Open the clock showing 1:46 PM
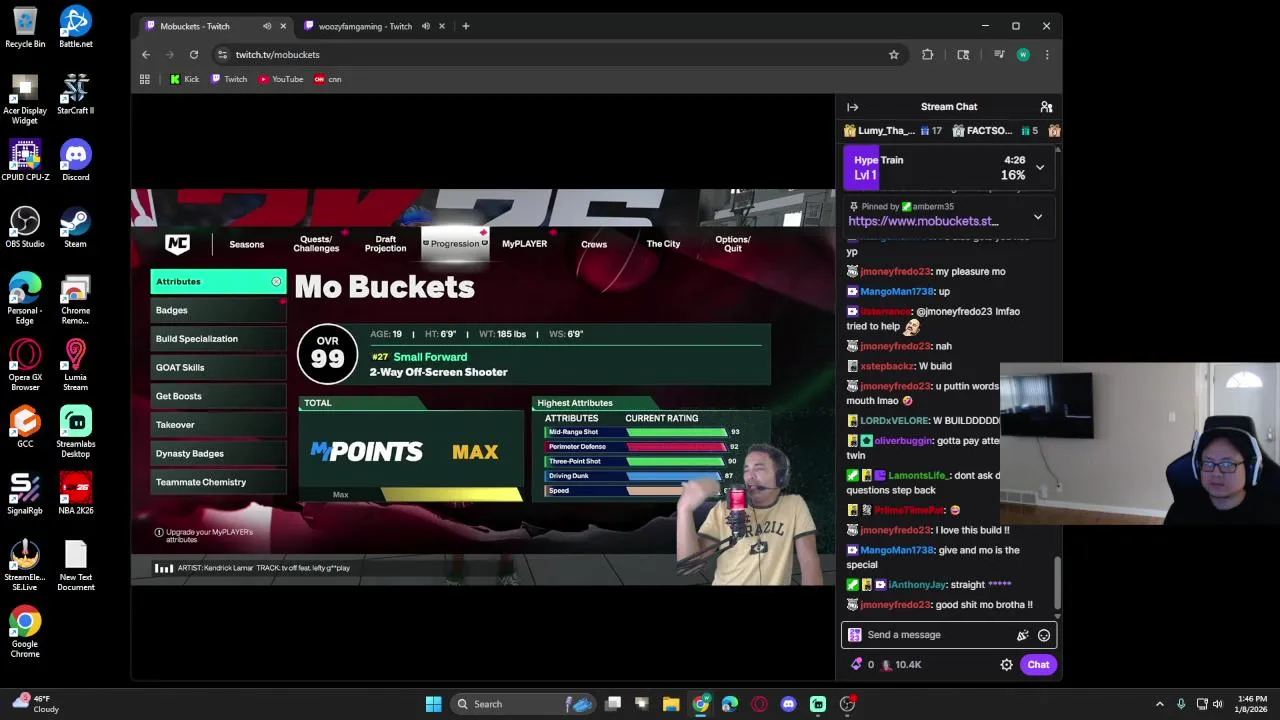1280x720 pixels. tap(1252, 704)
